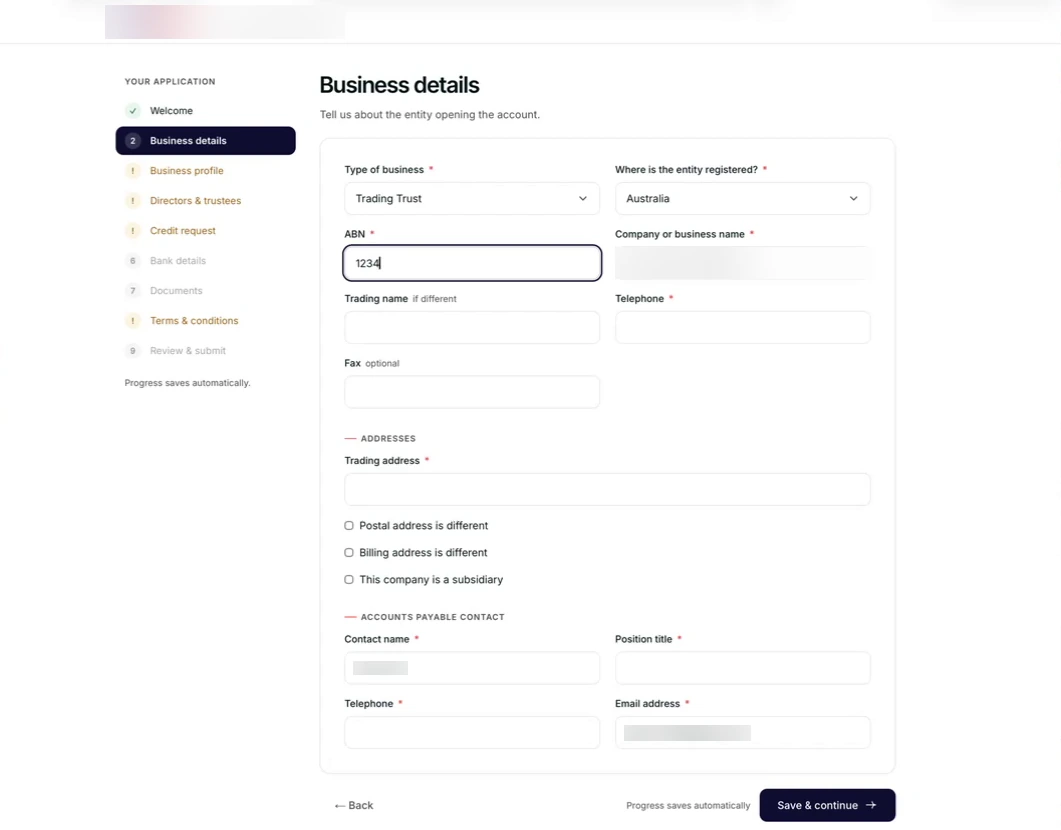Click the Trading address input field
Screen dimensions: 1061x830
pos(607,489)
